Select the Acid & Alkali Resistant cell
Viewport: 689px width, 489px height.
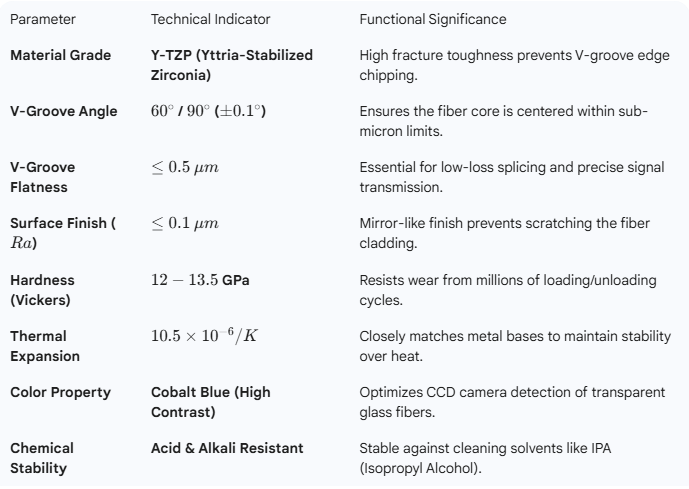tap(226, 448)
